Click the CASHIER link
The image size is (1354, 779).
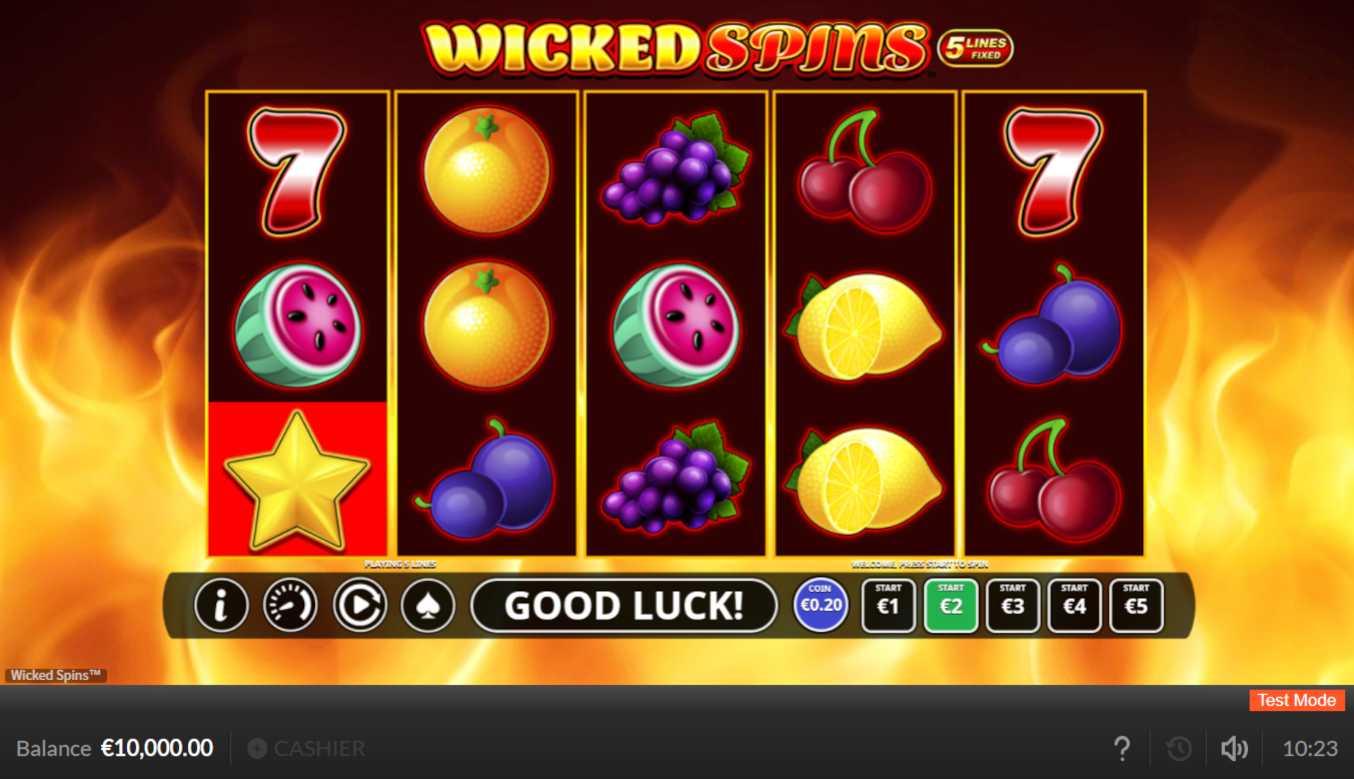[x=306, y=748]
